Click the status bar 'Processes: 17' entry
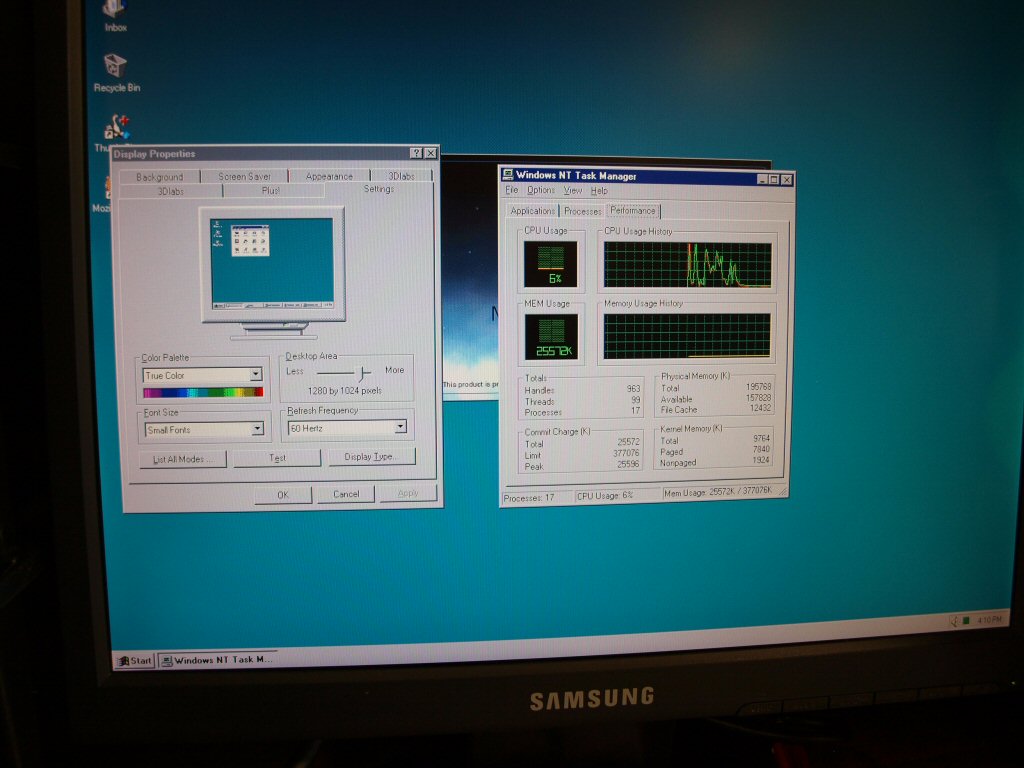 [537, 498]
